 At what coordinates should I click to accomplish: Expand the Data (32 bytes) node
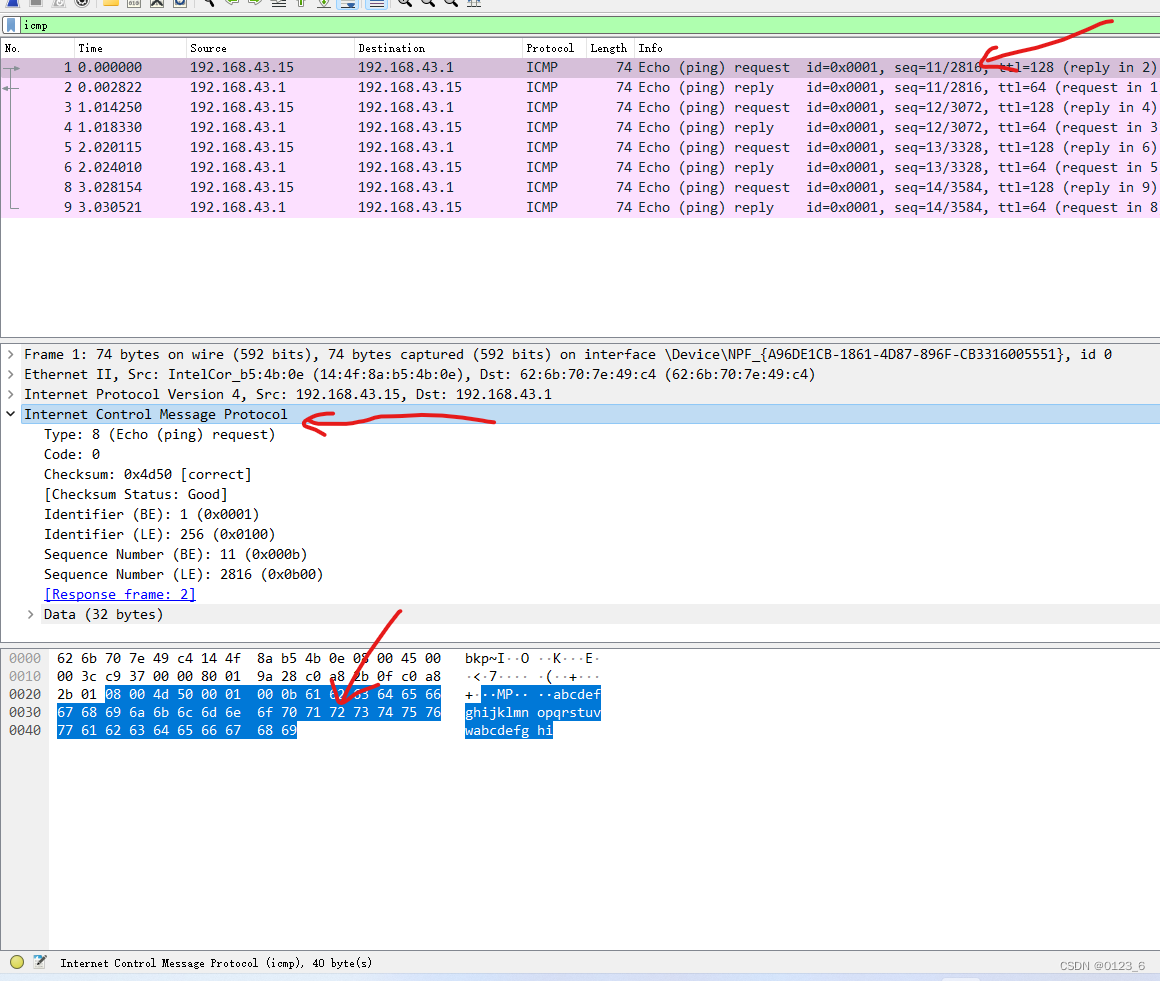click(30, 614)
